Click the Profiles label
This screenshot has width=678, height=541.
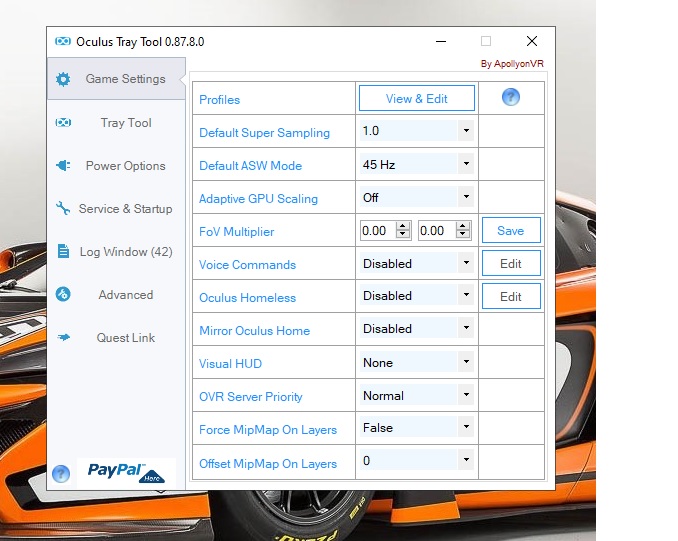tap(220, 100)
